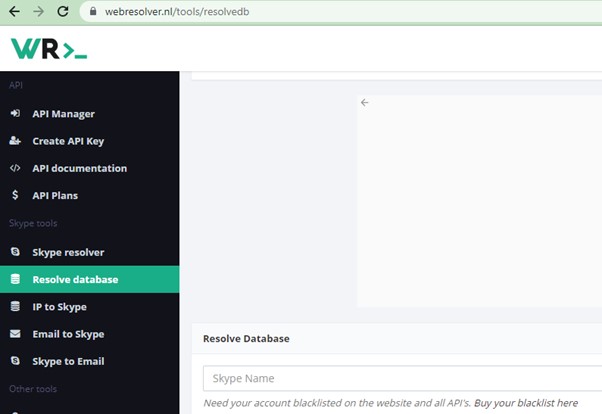The height and width of the screenshot is (414, 602).
Task: Click the small left arrow in ad panel
Action: coord(364,103)
